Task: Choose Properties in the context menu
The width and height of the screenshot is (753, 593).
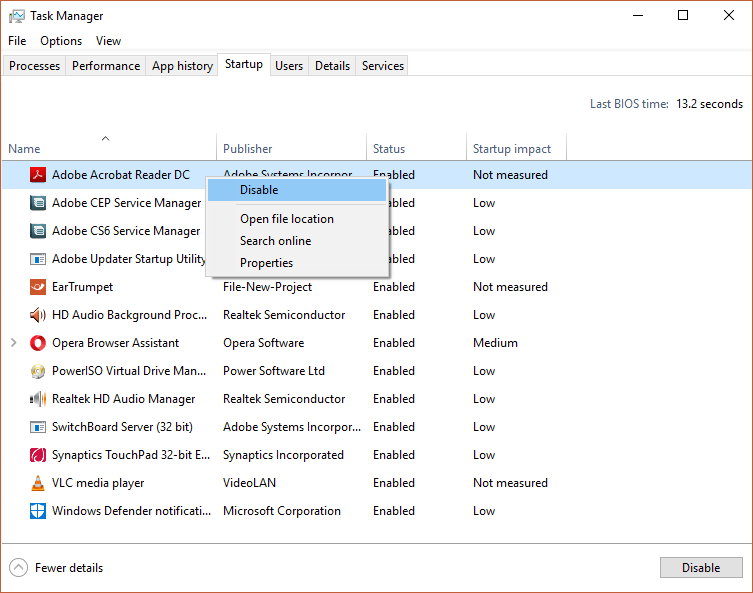Action: 297,263
